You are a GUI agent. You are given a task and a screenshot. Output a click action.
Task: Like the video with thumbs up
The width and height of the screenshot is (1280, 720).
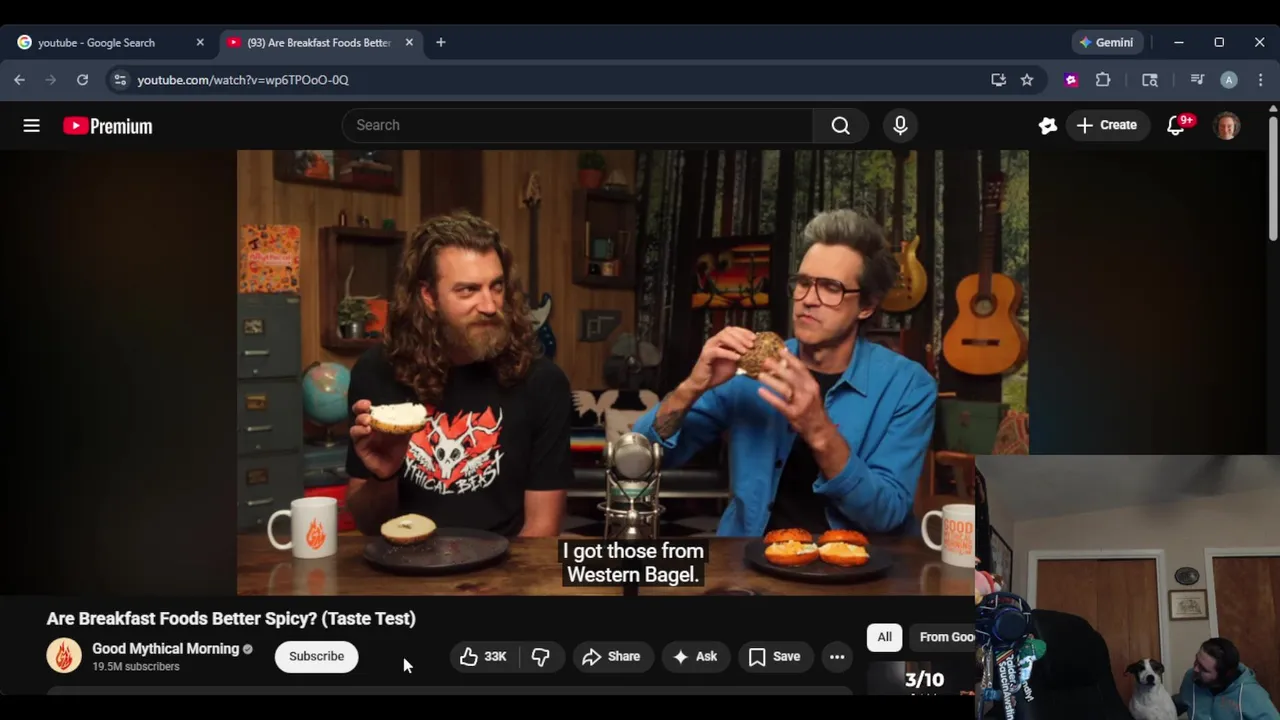click(483, 656)
